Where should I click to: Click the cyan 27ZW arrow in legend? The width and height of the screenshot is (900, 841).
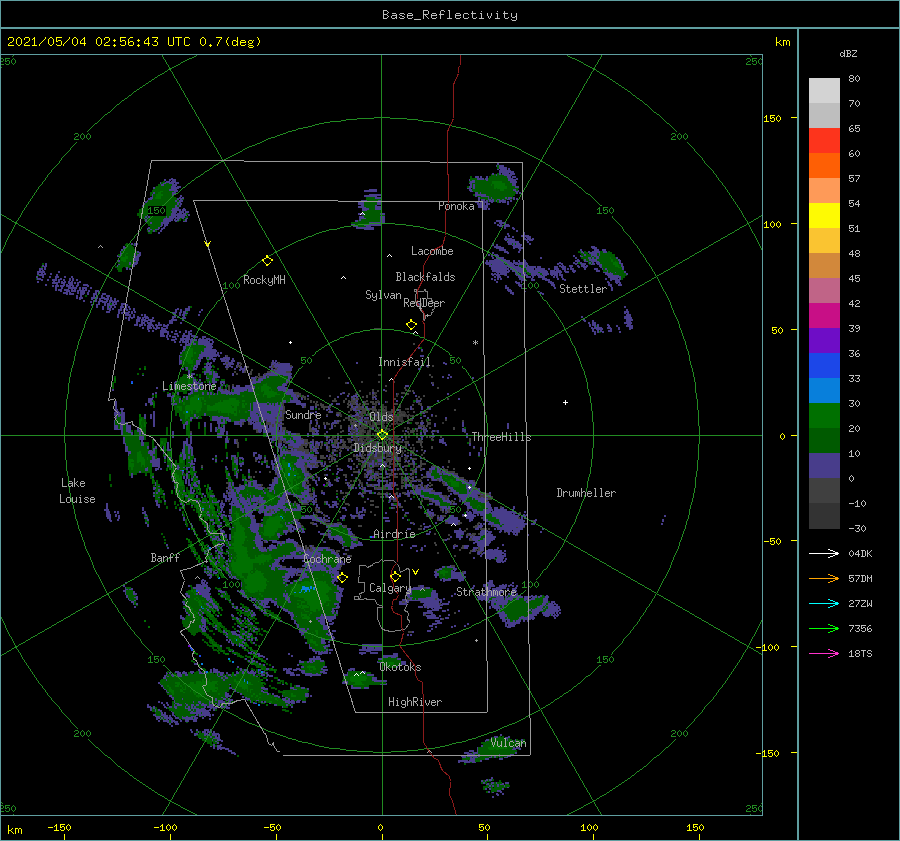pyautogui.click(x=824, y=603)
